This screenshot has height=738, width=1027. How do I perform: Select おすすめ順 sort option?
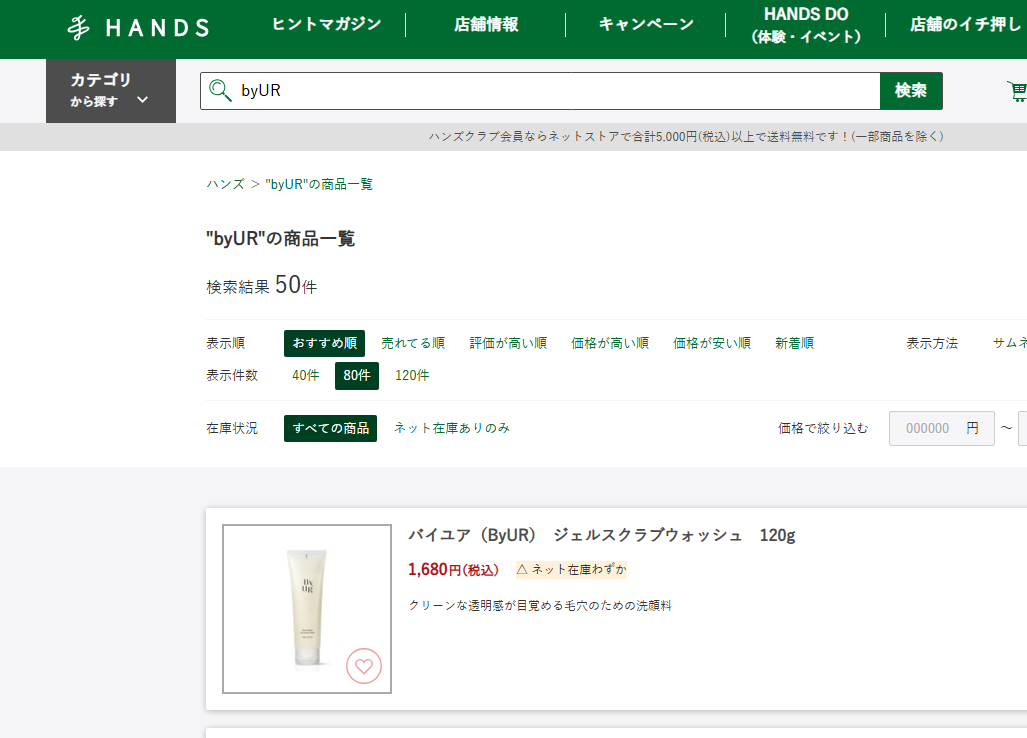[x=324, y=343]
